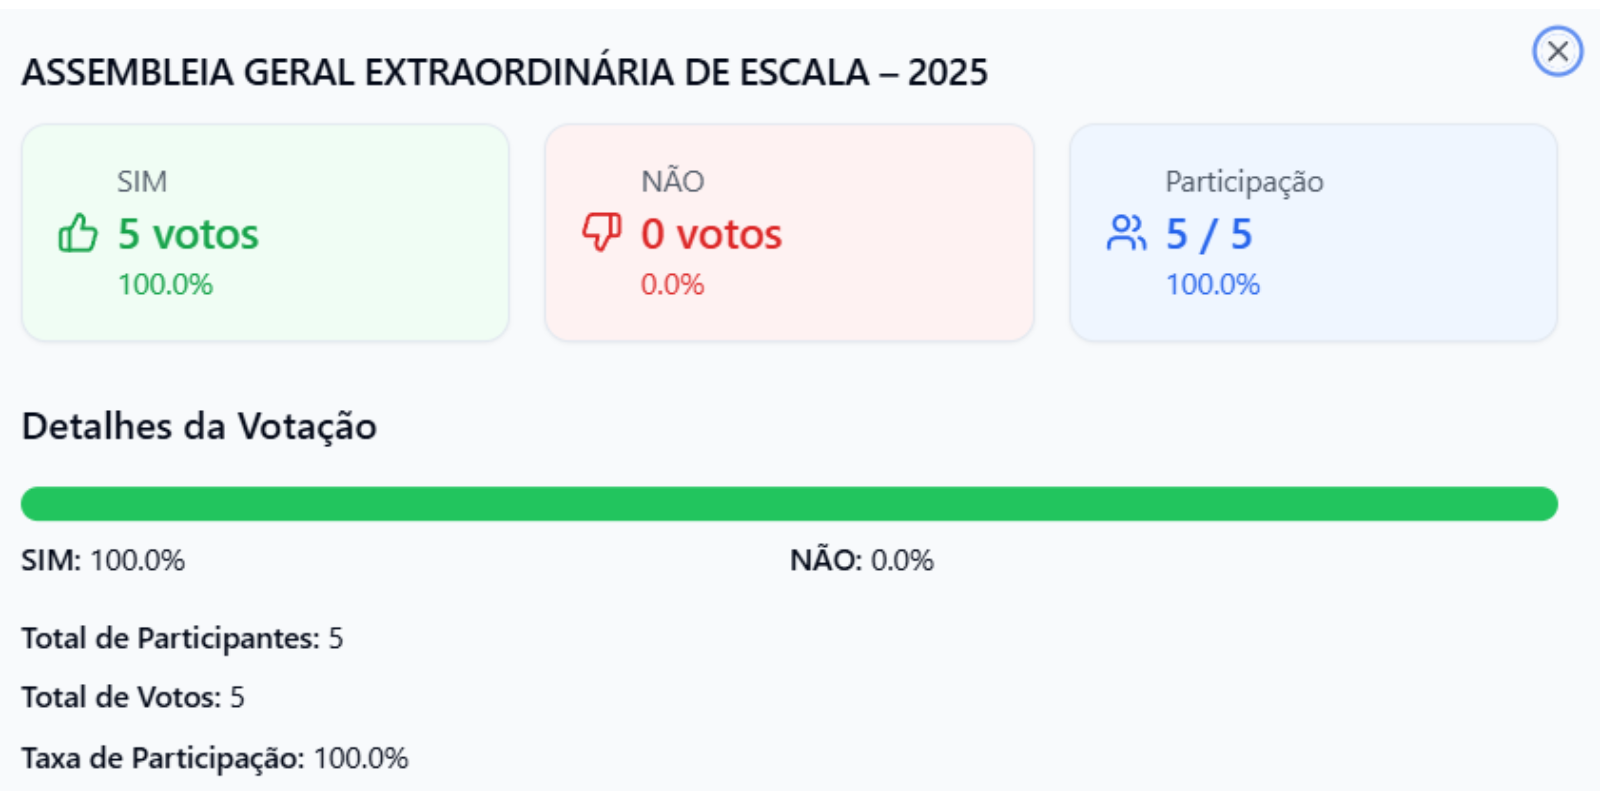Viewport: 1600px width, 800px height.
Task: Click the '5 votos' count
Action: click(x=188, y=235)
